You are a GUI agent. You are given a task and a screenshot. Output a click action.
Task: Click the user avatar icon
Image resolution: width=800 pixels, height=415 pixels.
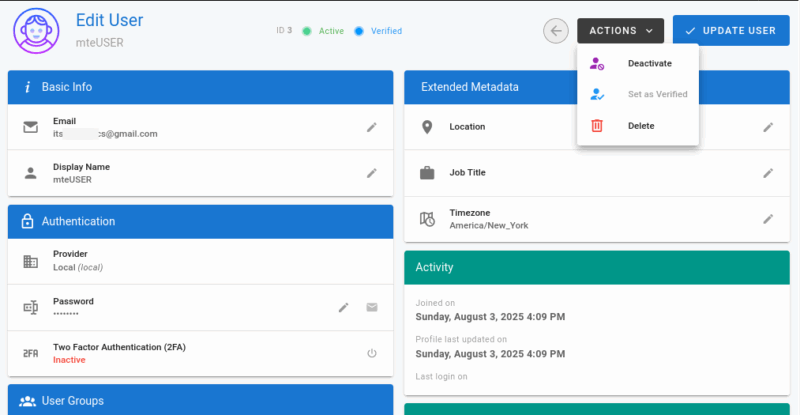click(x=36, y=31)
